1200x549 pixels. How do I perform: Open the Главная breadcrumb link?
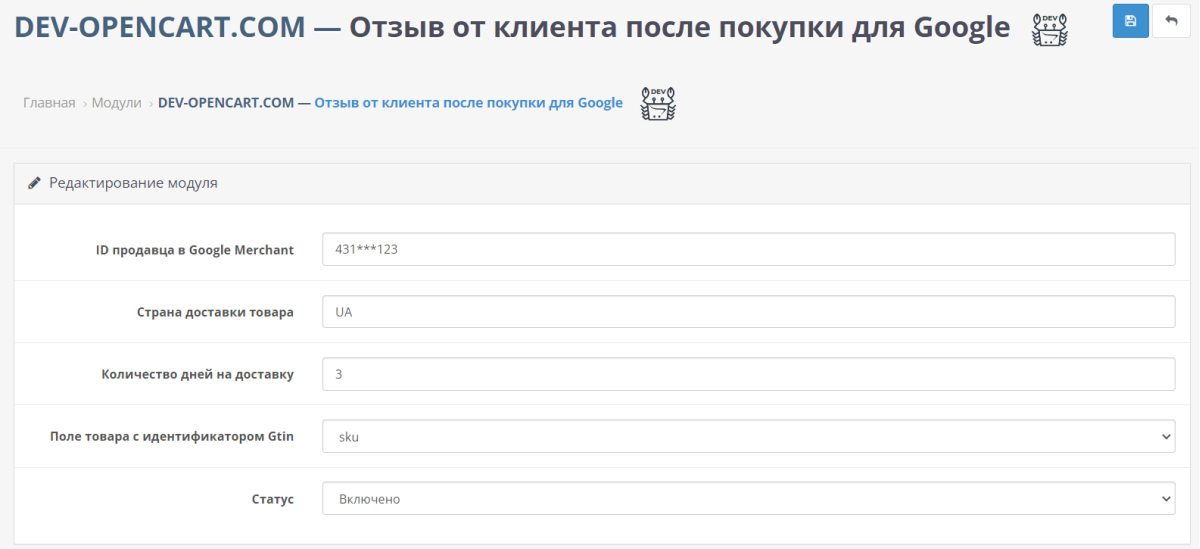click(49, 103)
